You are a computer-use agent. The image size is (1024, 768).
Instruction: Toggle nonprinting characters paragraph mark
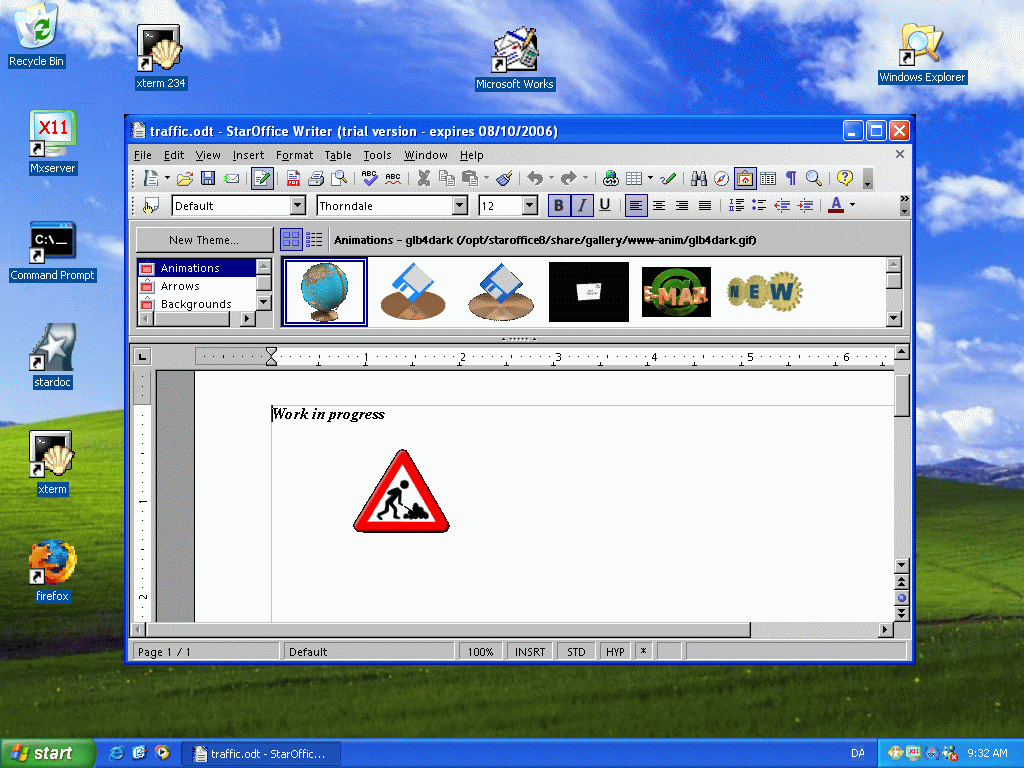(791, 178)
